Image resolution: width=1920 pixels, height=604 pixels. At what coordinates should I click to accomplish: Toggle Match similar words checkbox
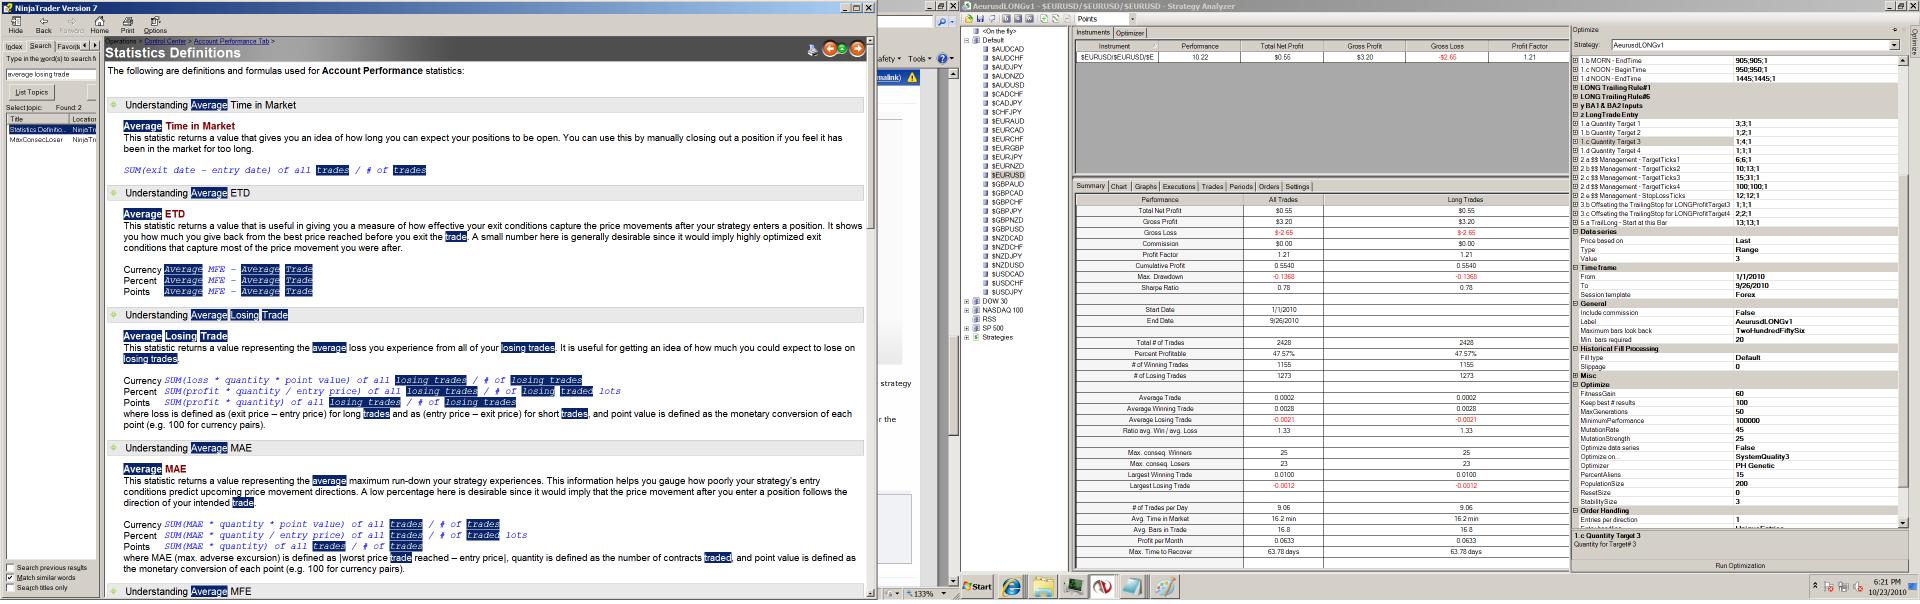(11, 578)
